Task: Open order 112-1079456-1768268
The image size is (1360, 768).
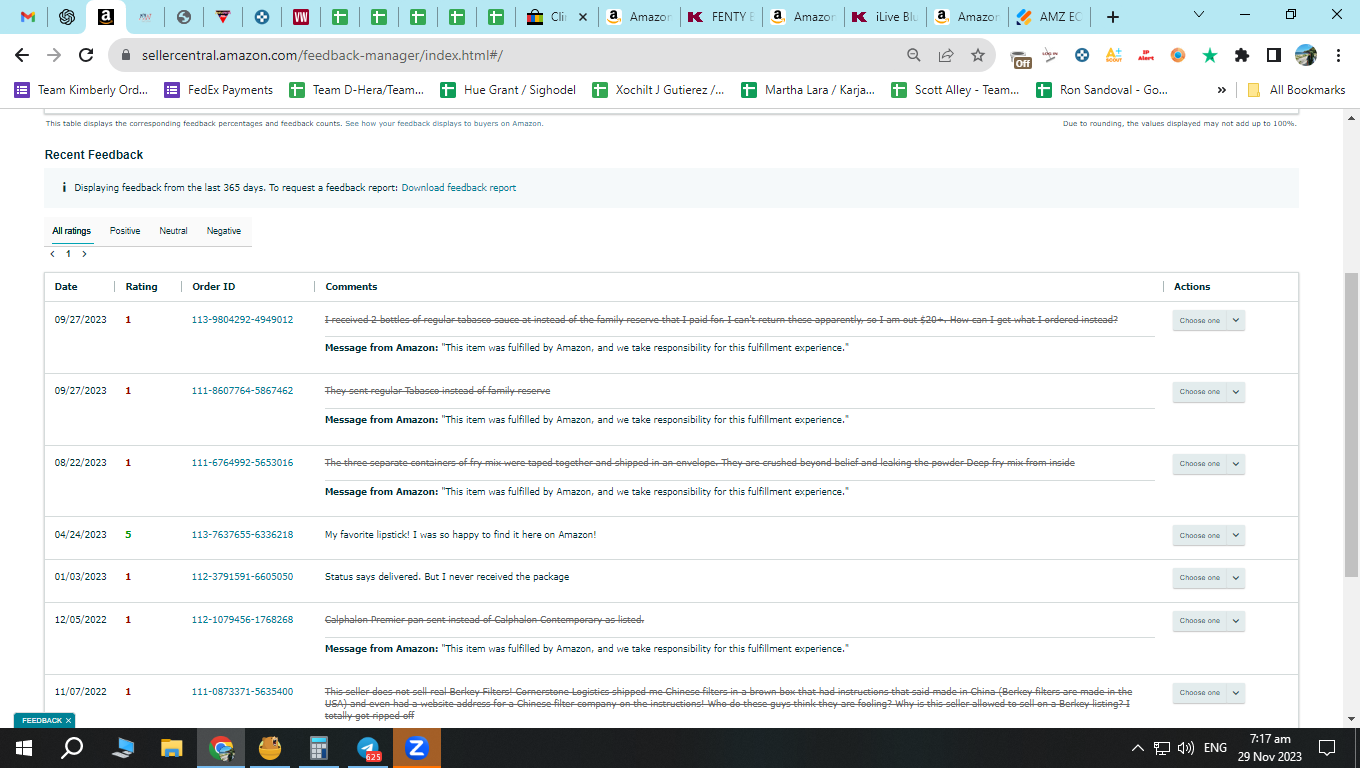Action: pos(242,620)
